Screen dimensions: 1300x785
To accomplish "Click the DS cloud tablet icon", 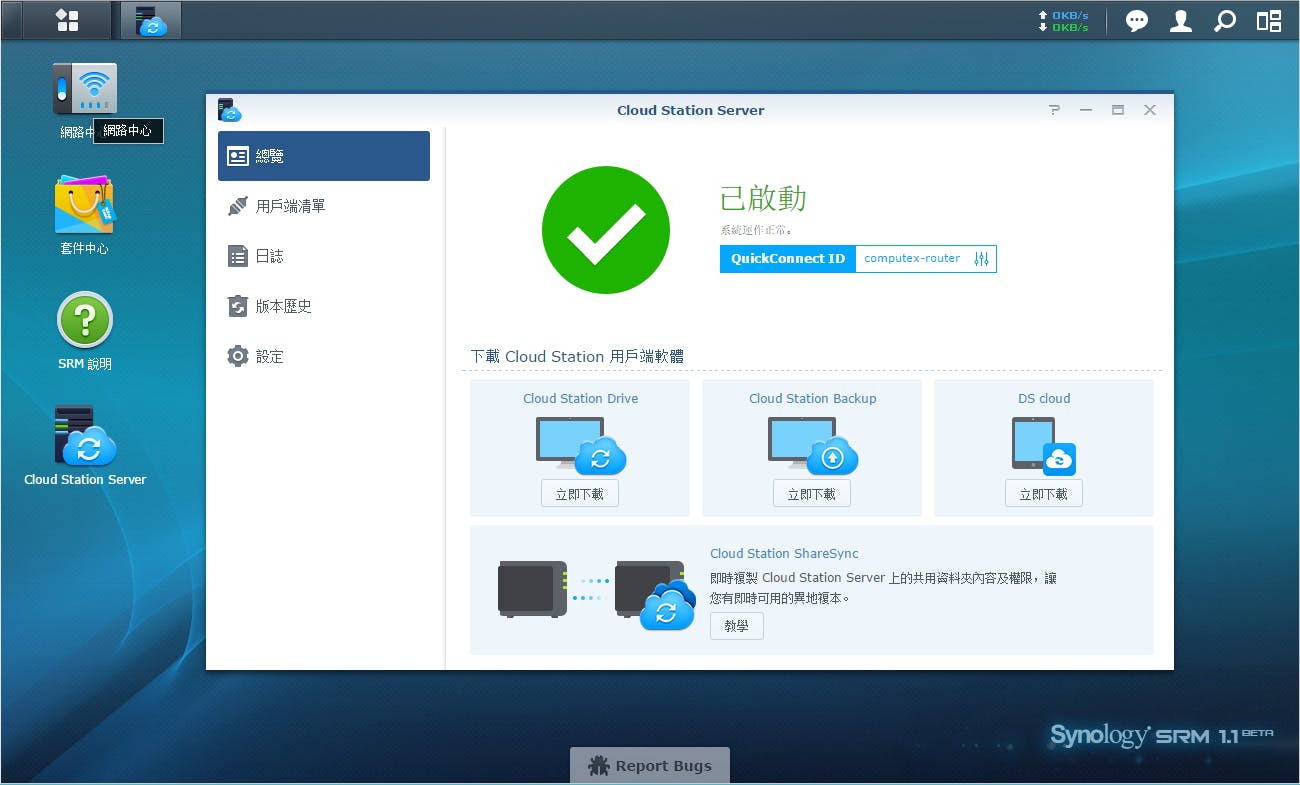I will (x=1044, y=445).
